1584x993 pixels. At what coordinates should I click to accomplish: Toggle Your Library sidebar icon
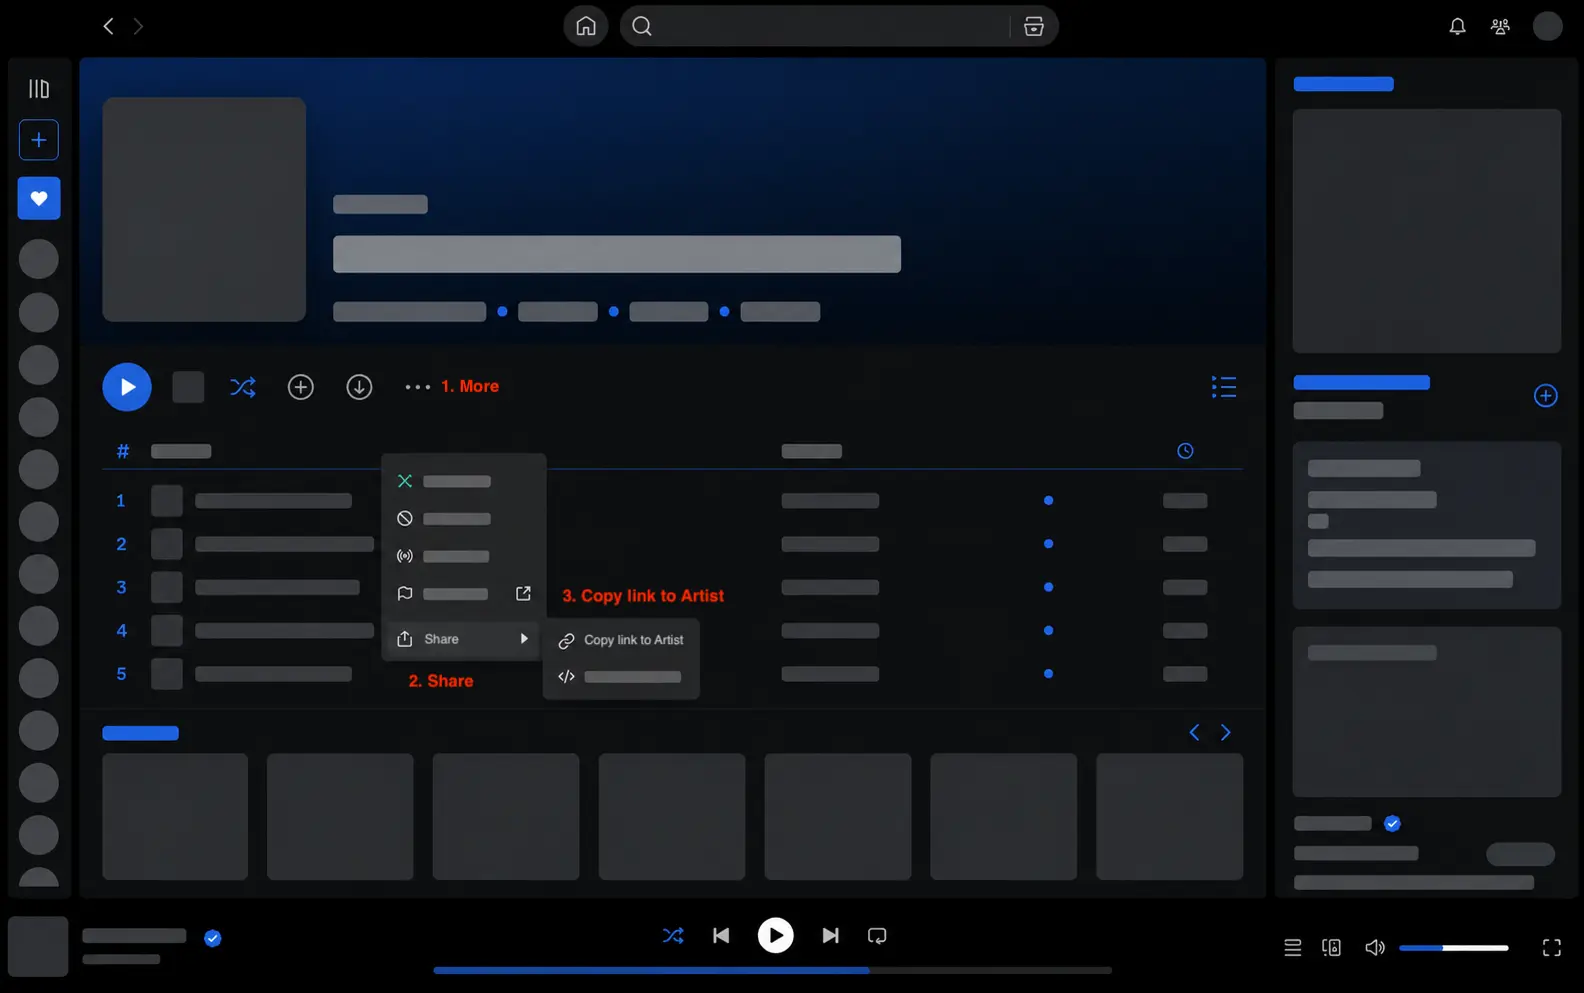tap(39, 89)
